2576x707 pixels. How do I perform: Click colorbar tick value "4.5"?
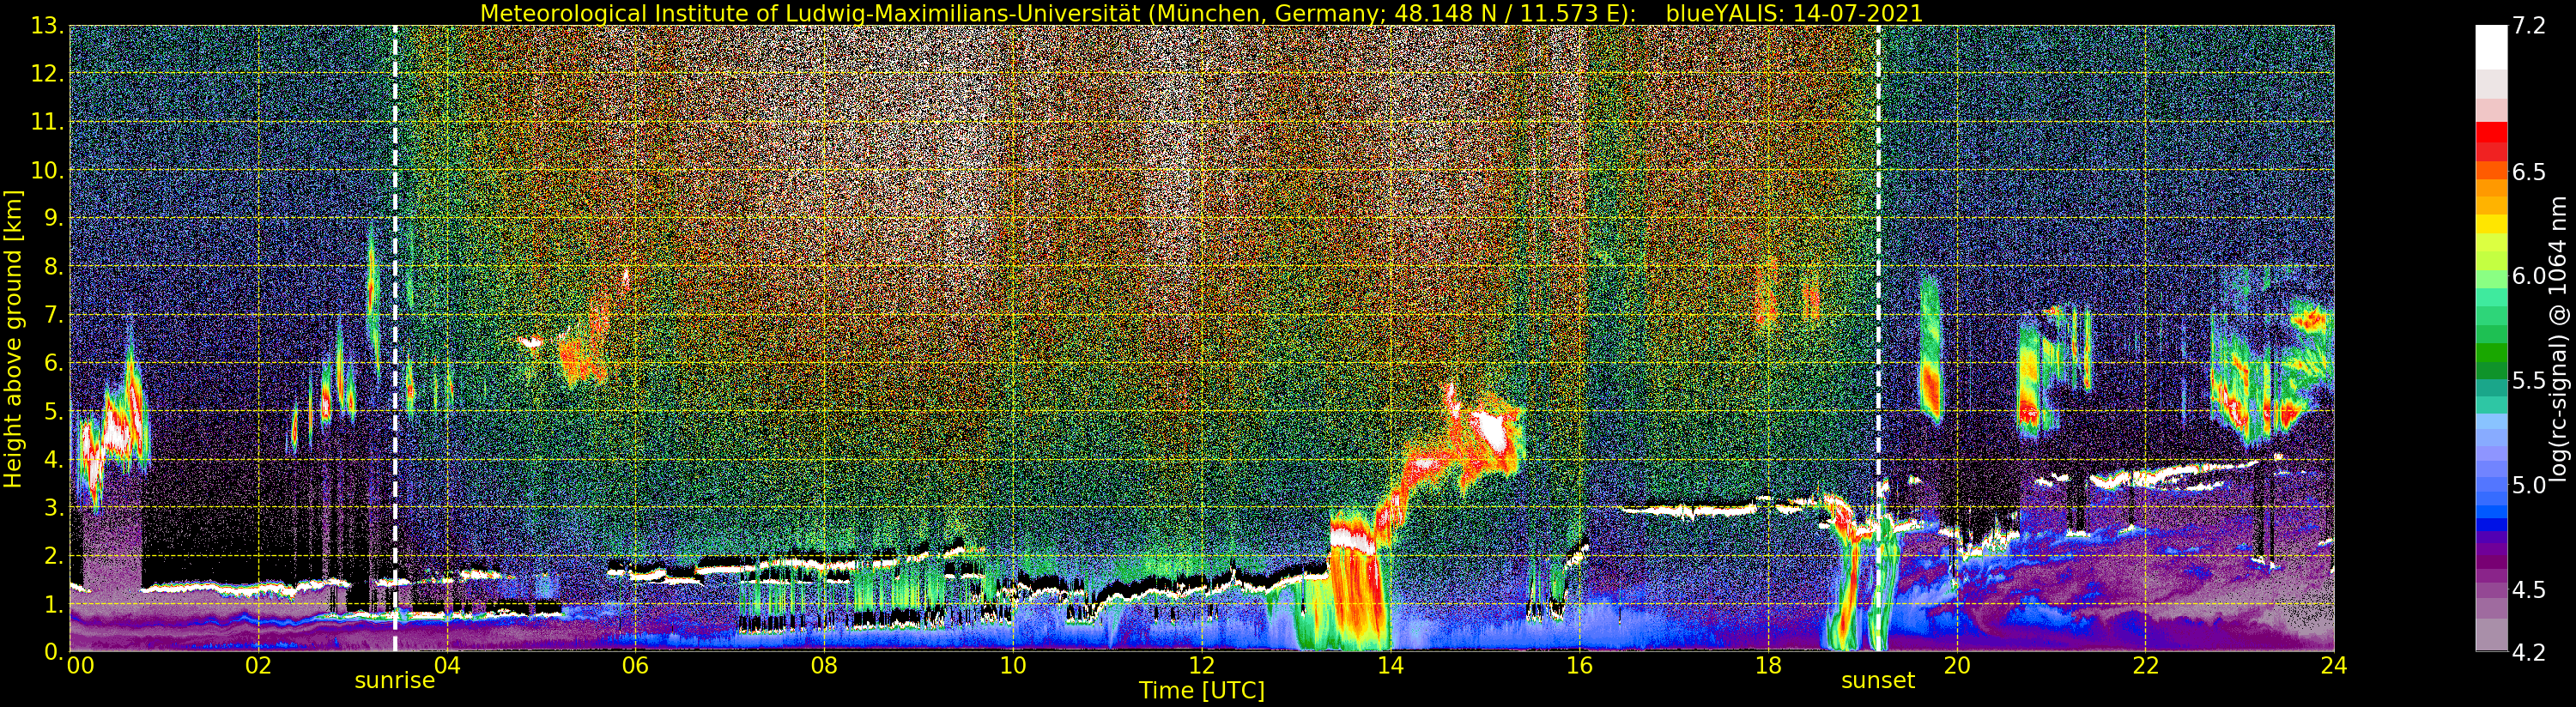(2529, 590)
